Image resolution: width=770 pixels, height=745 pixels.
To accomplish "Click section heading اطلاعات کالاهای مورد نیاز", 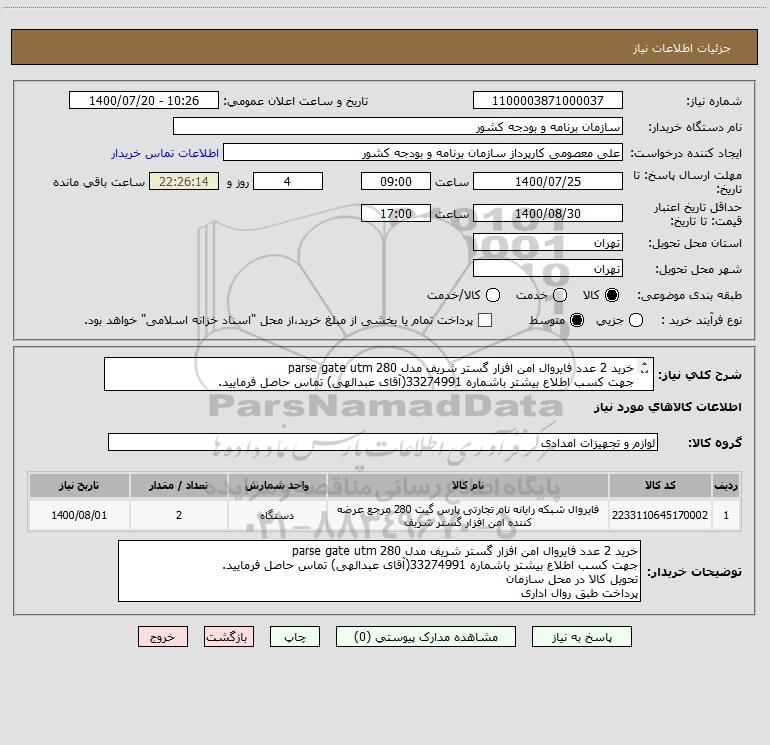I will tap(667, 407).
